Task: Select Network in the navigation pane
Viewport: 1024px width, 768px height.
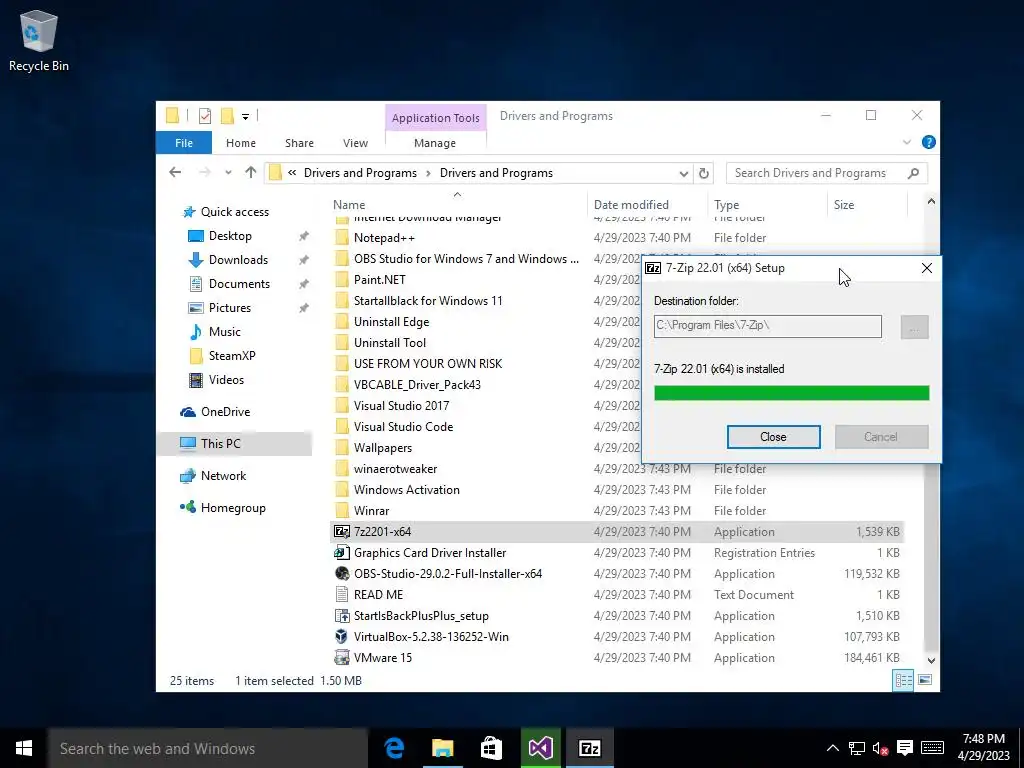Action: (x=223, y=476)
